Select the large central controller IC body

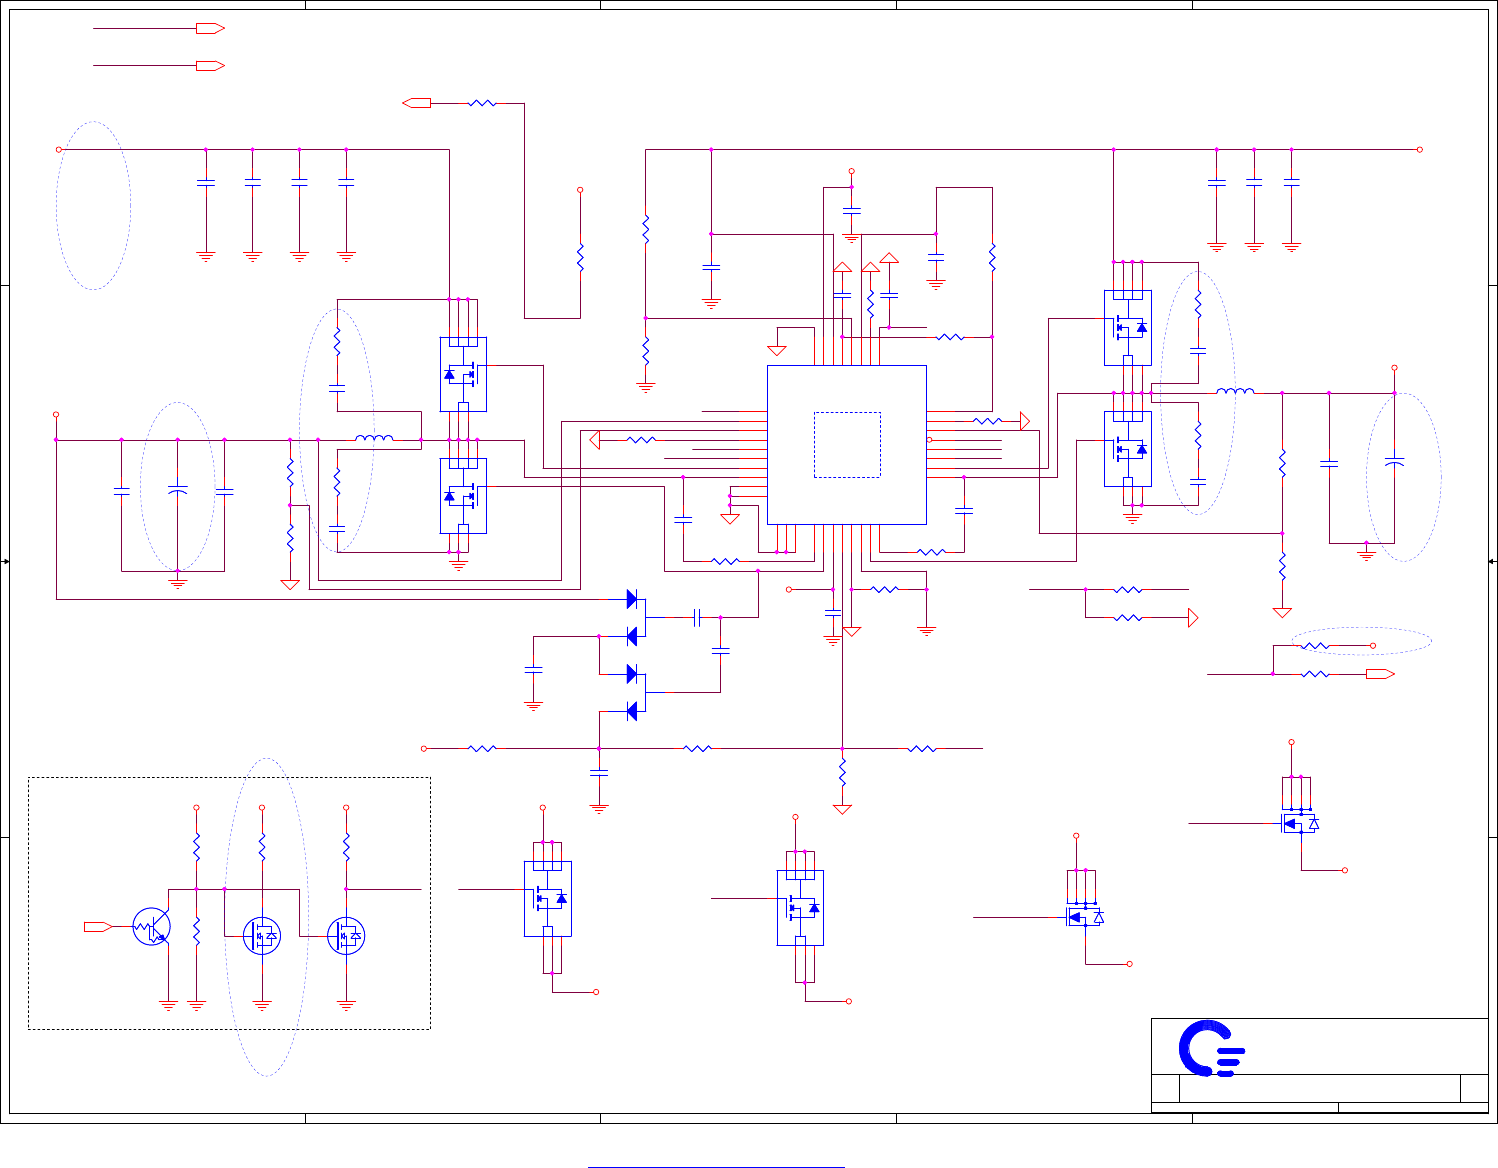846,444
